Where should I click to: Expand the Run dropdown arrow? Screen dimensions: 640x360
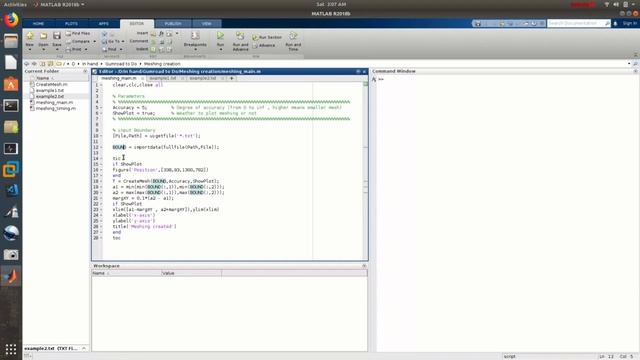(220, 49)
